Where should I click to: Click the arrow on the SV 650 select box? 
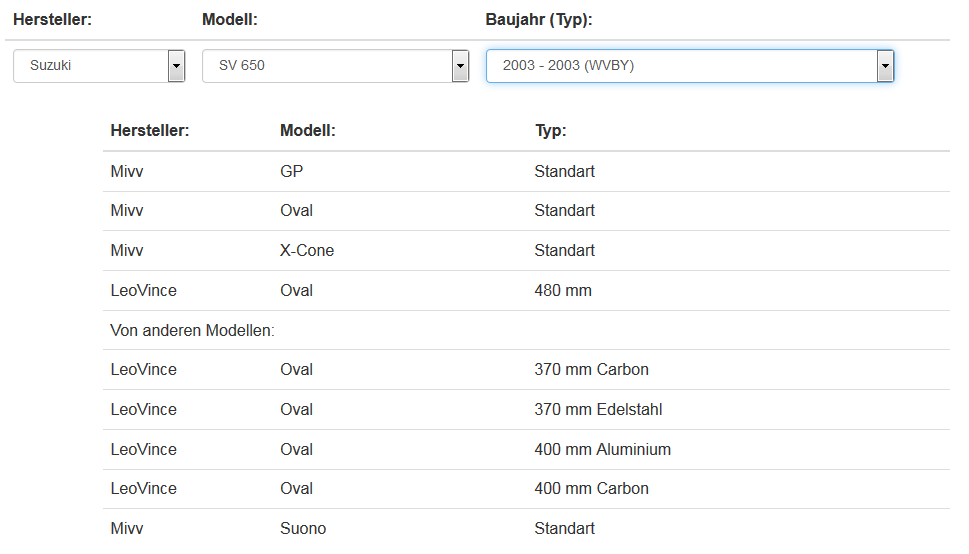[x=460, y=66]
